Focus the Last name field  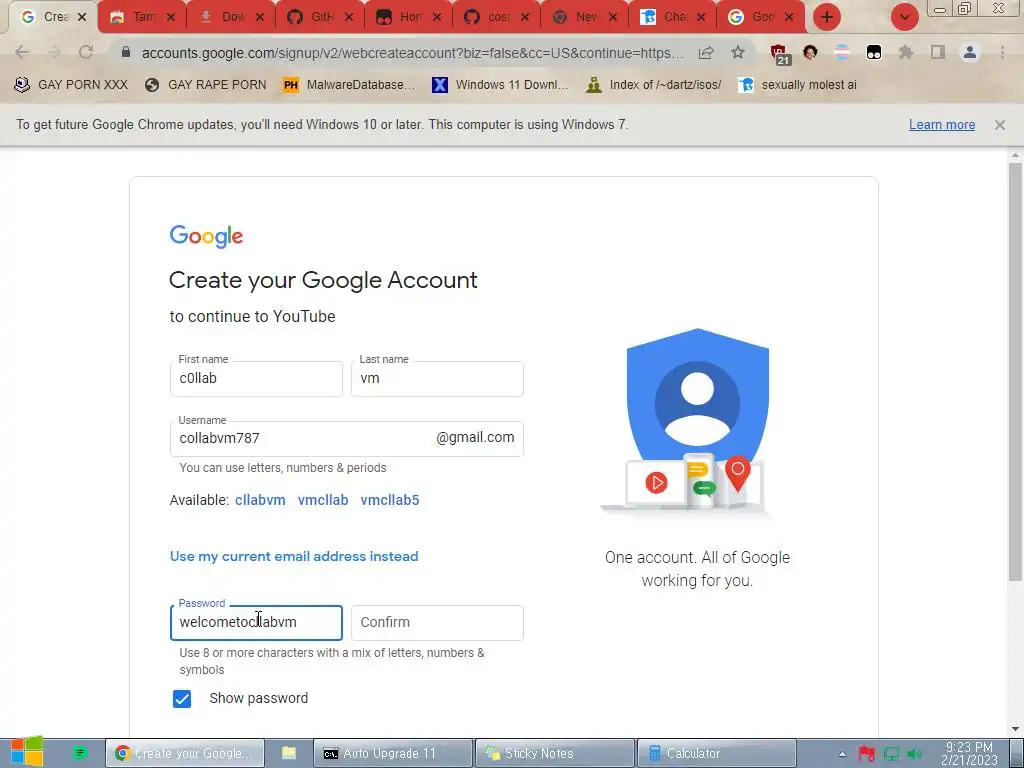coord(437,379)
